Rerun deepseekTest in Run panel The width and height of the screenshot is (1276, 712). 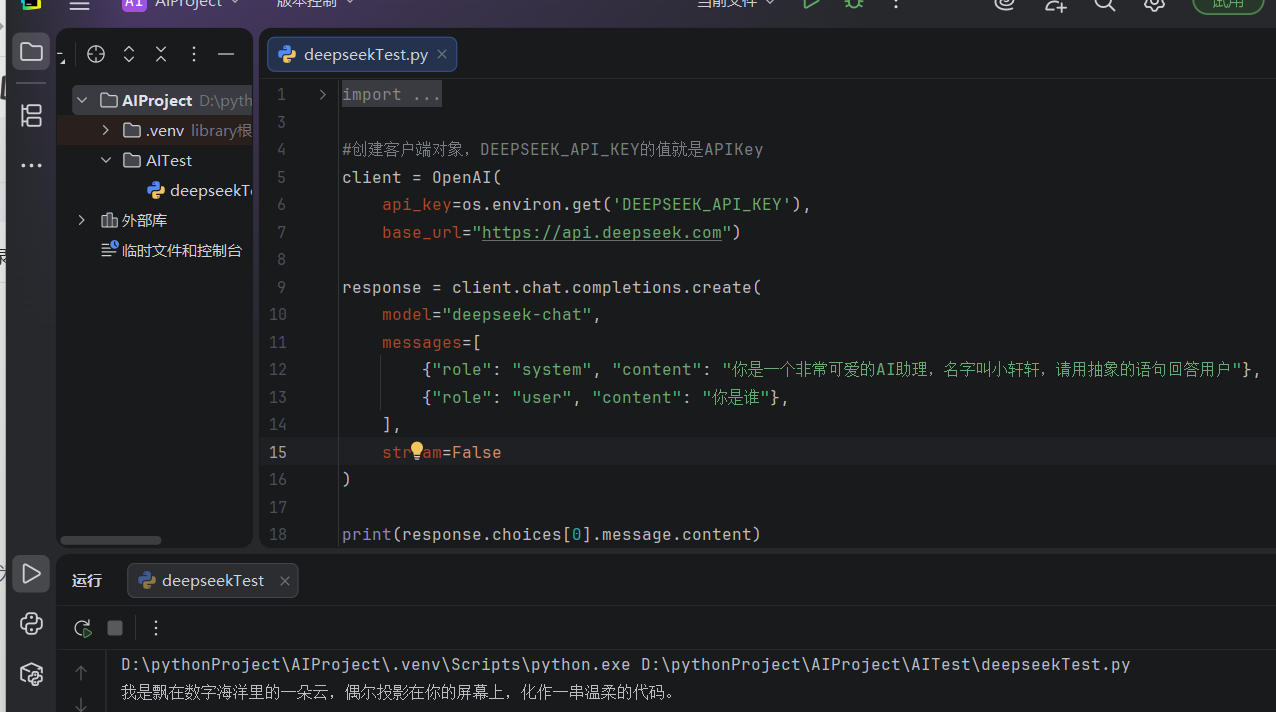(x=83, y=628)
